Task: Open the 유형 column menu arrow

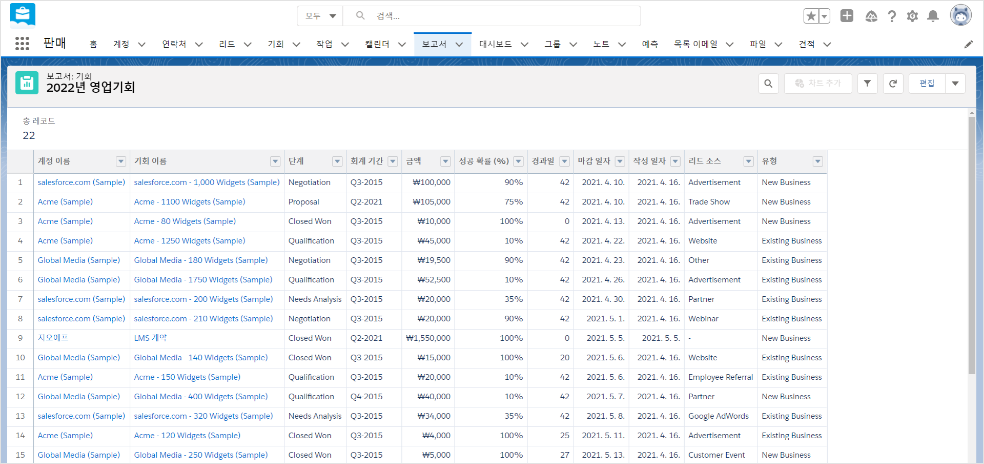Action: click(x=818, y=162)
